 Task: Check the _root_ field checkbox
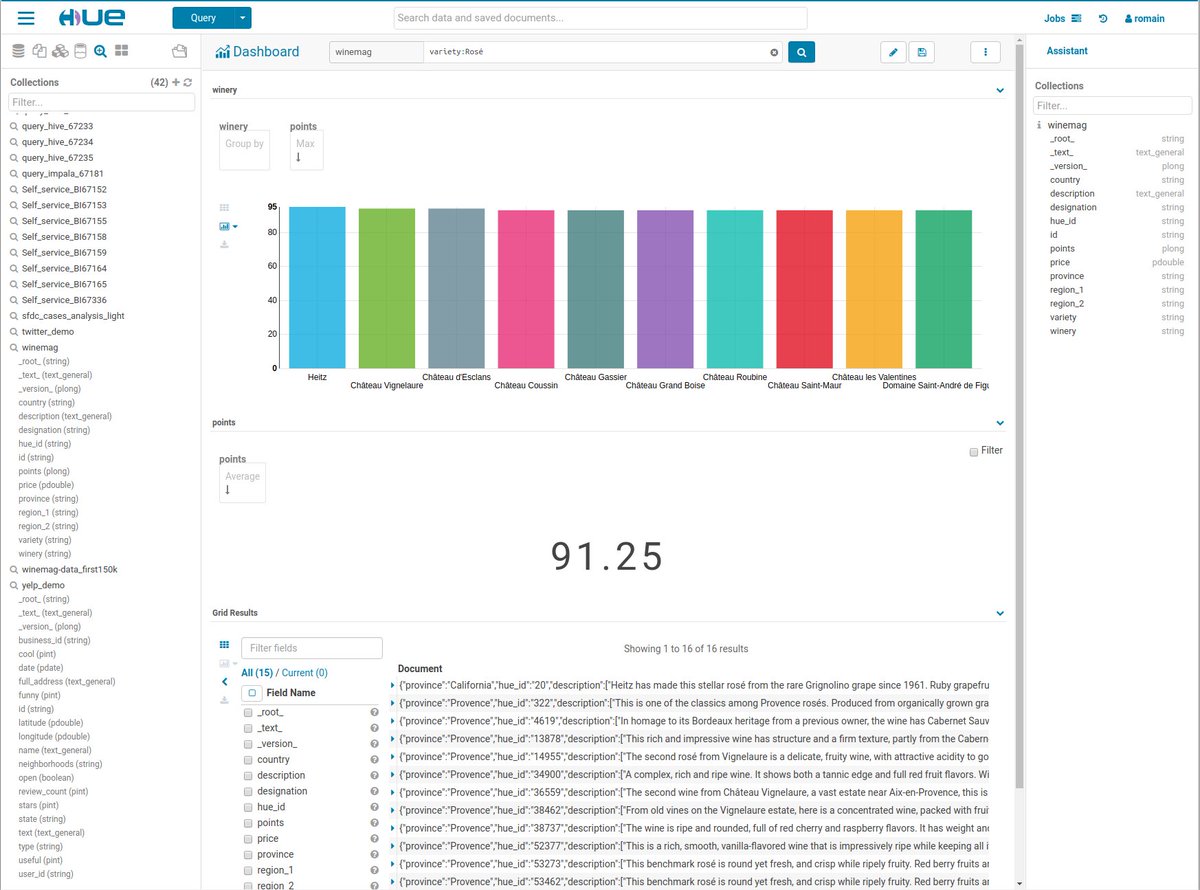[x=248, y=712]
